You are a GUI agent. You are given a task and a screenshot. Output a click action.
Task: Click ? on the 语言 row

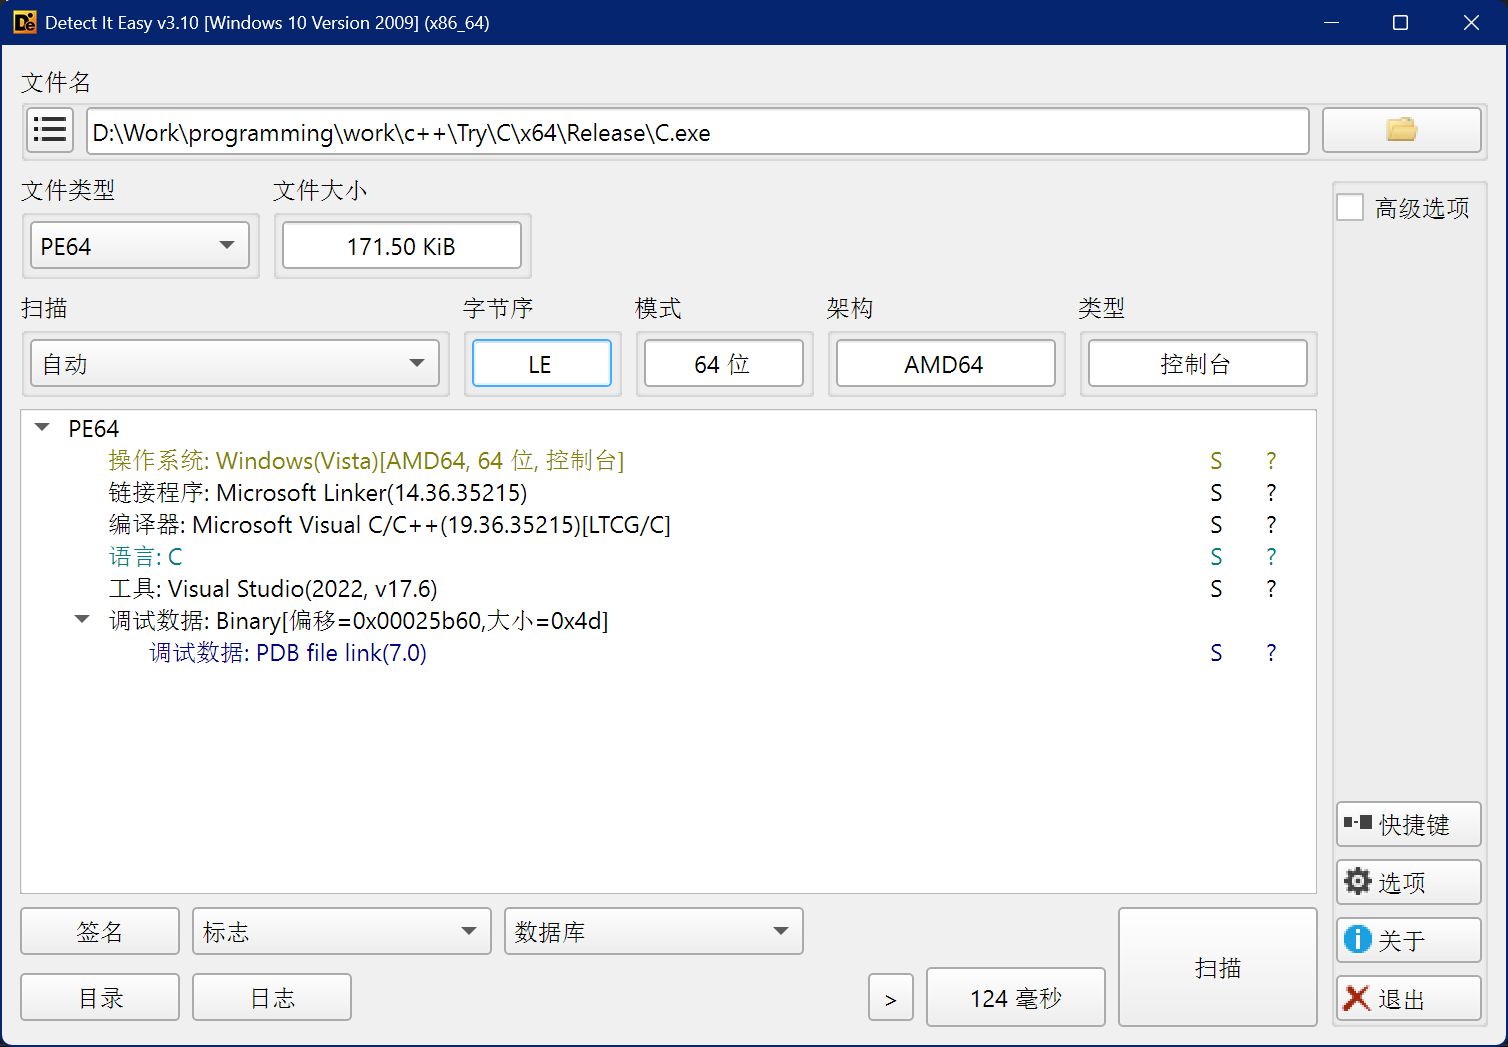click(1271, 556)
